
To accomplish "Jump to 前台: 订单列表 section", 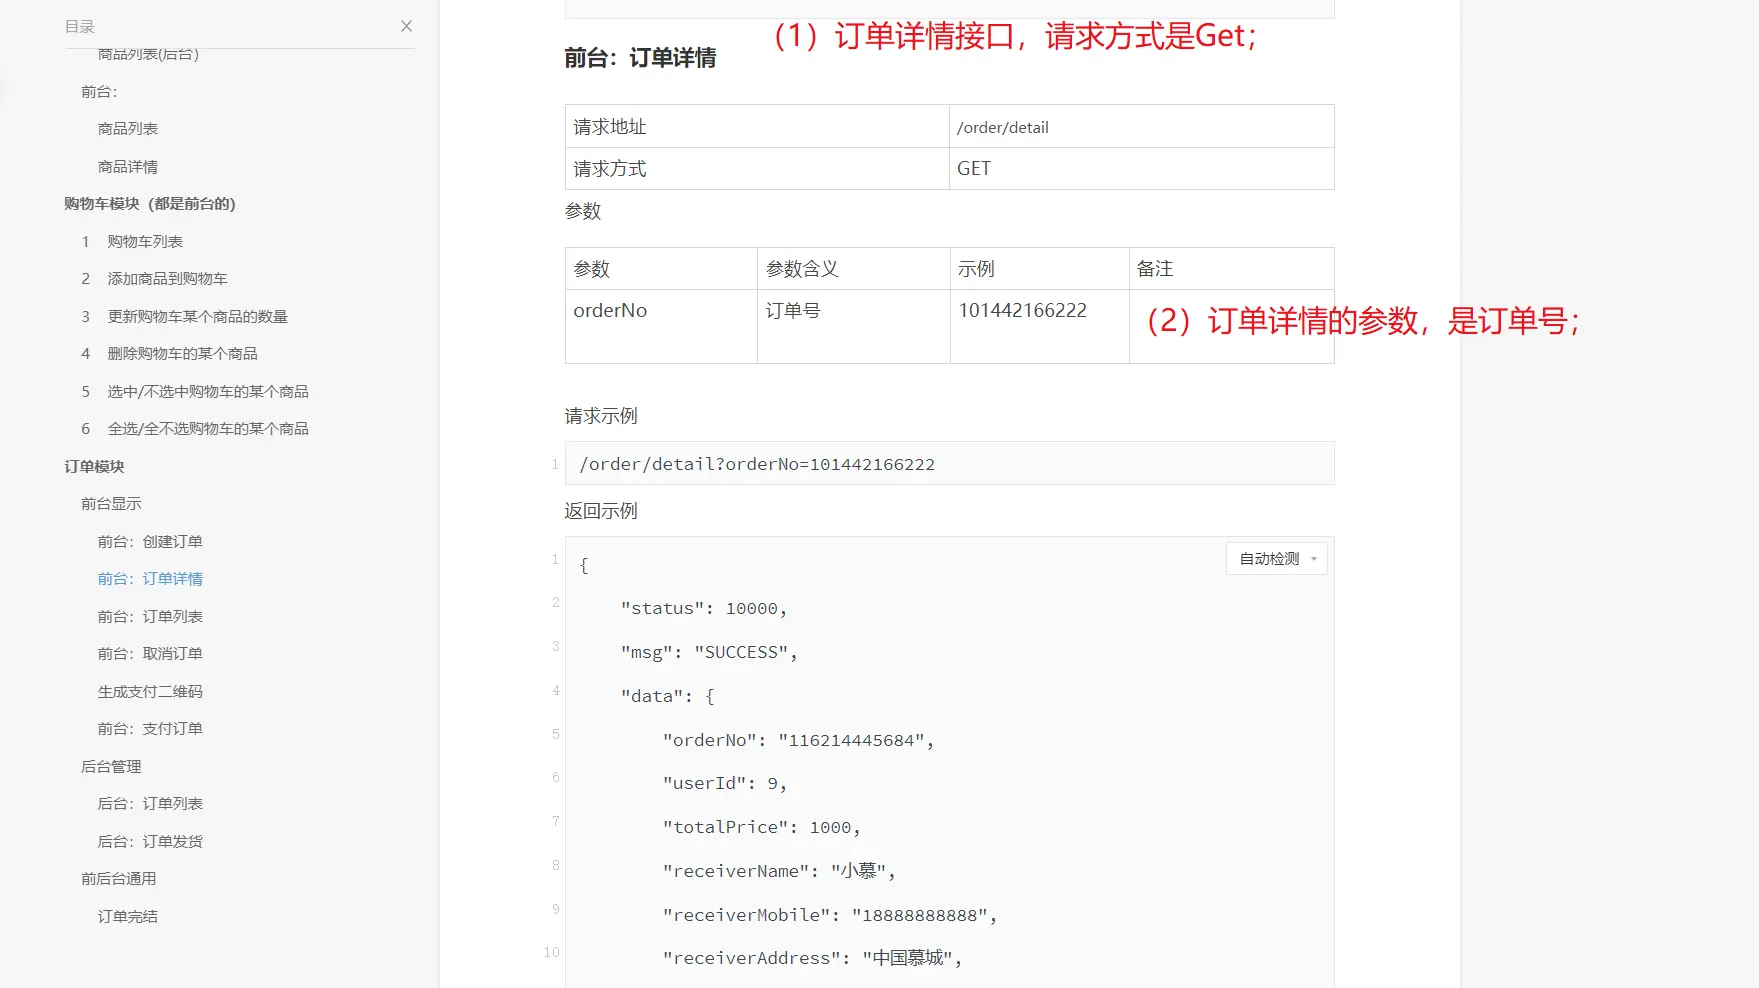I will [150, 617].
